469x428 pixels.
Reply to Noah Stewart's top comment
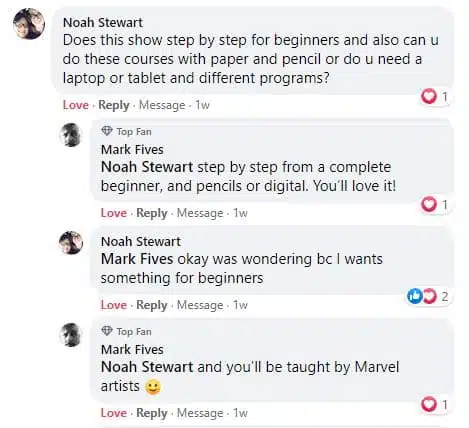click(114, 105)
